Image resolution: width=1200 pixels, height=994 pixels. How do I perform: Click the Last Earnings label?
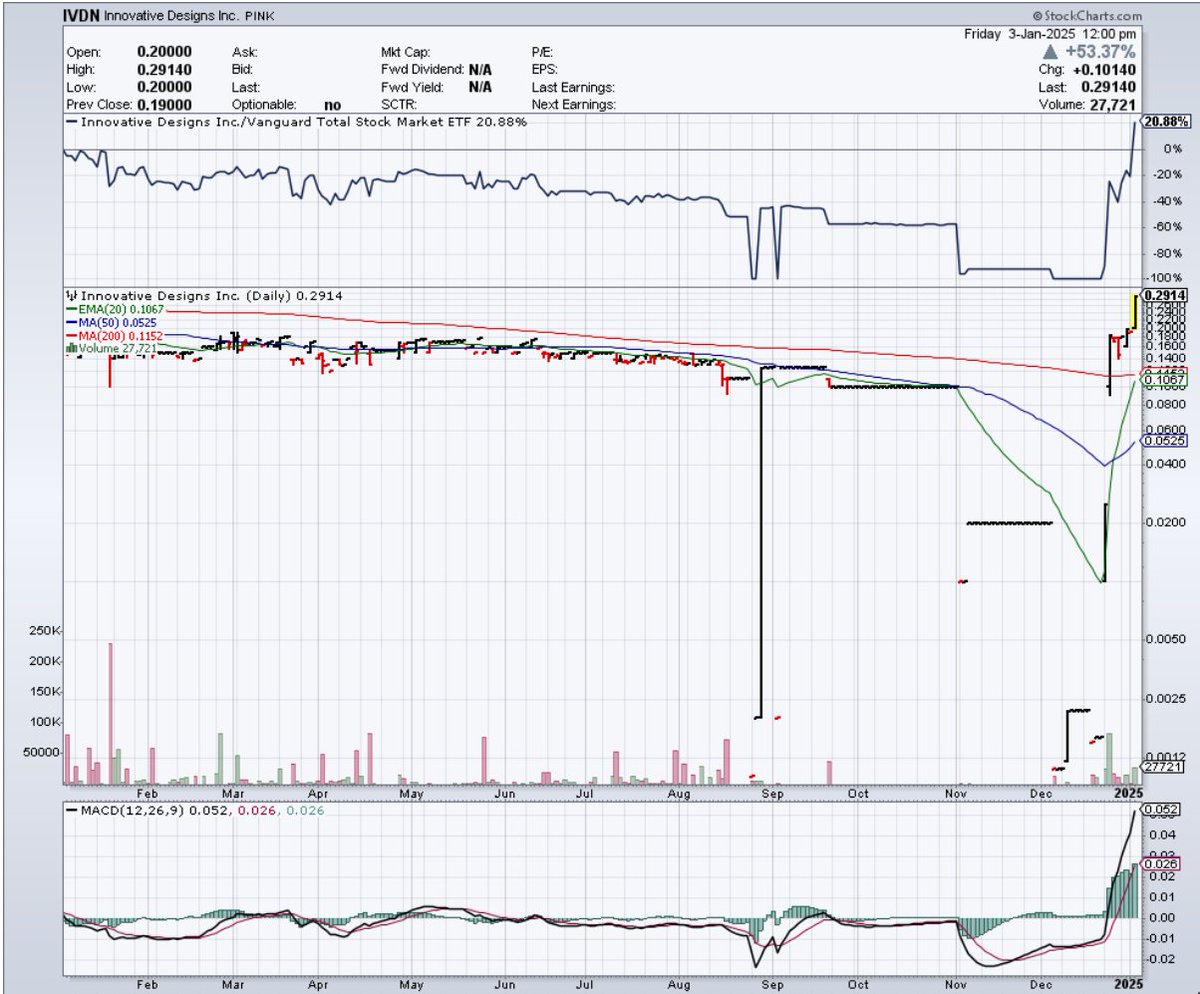(x=572, y=87)
